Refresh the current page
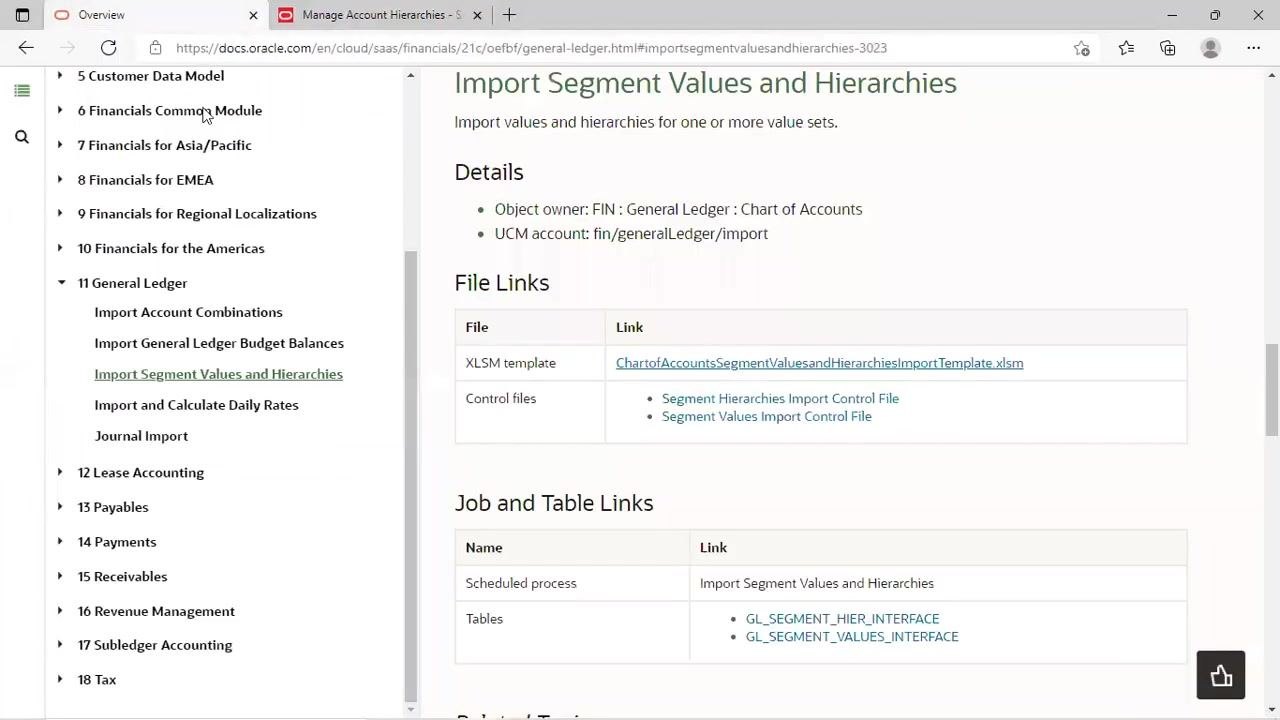The image size is (1280, 720). click(x=108, y=48)
